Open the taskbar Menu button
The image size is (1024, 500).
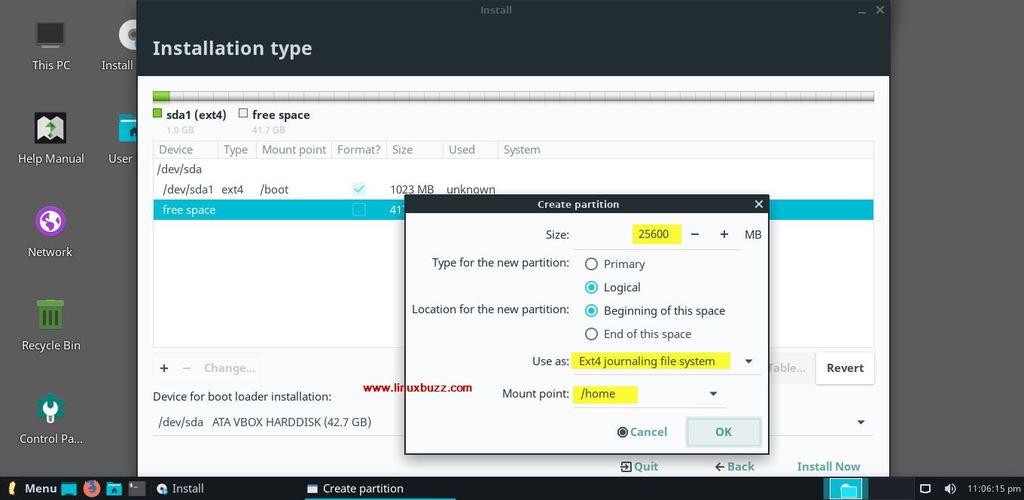tap(32, 488)
